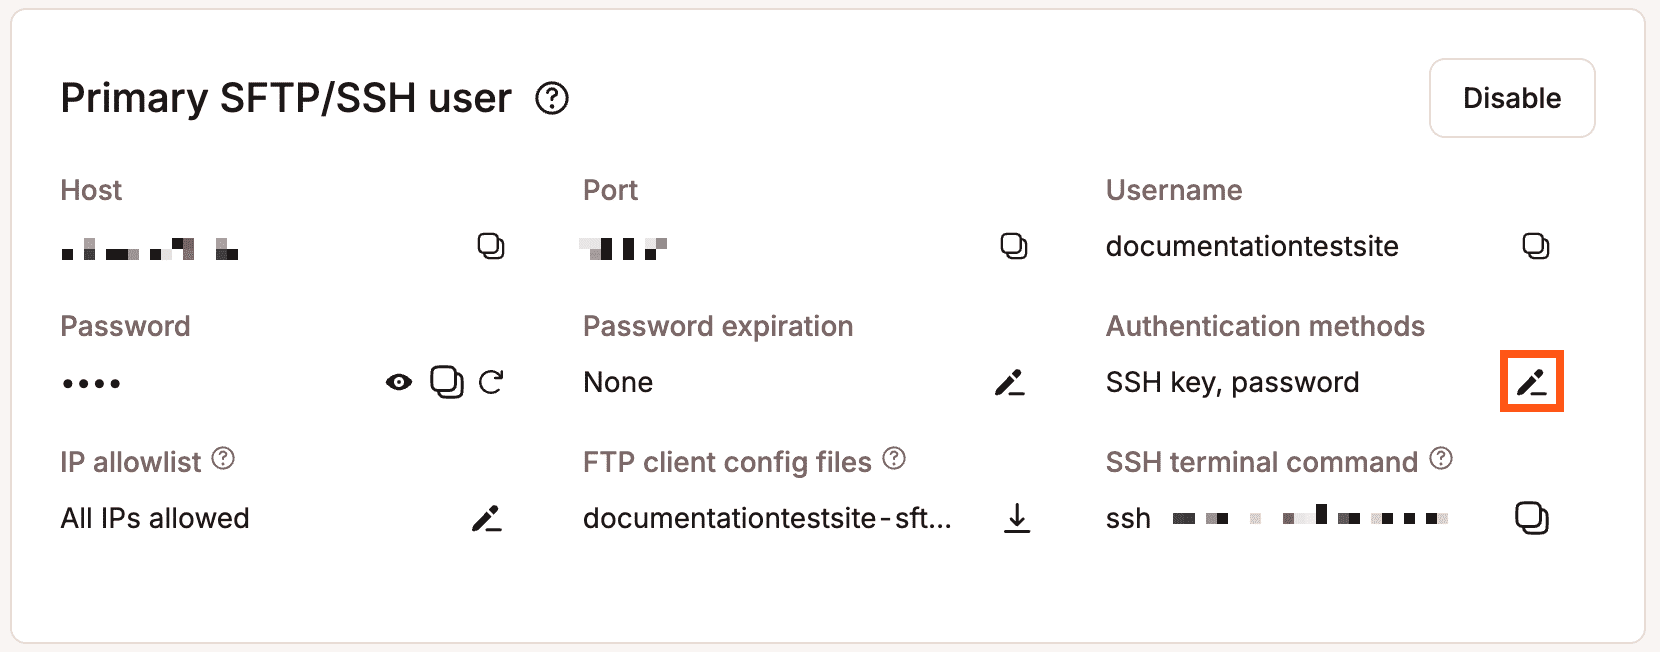Copy the Host value
1660x652 pixels.
coord(490,246)
